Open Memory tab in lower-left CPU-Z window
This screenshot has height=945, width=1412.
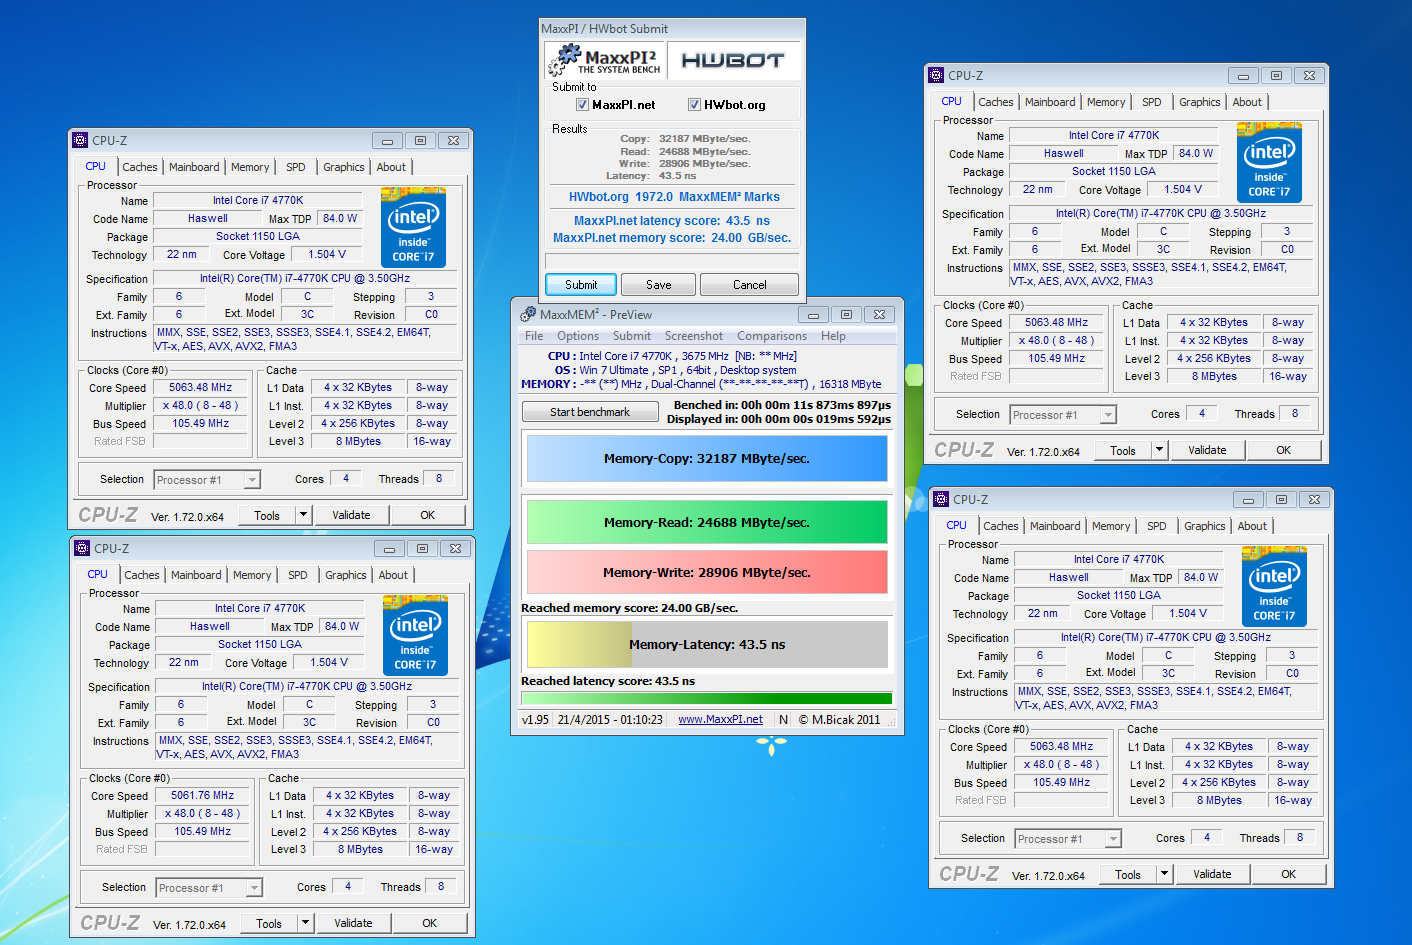(x=252, y=575)
